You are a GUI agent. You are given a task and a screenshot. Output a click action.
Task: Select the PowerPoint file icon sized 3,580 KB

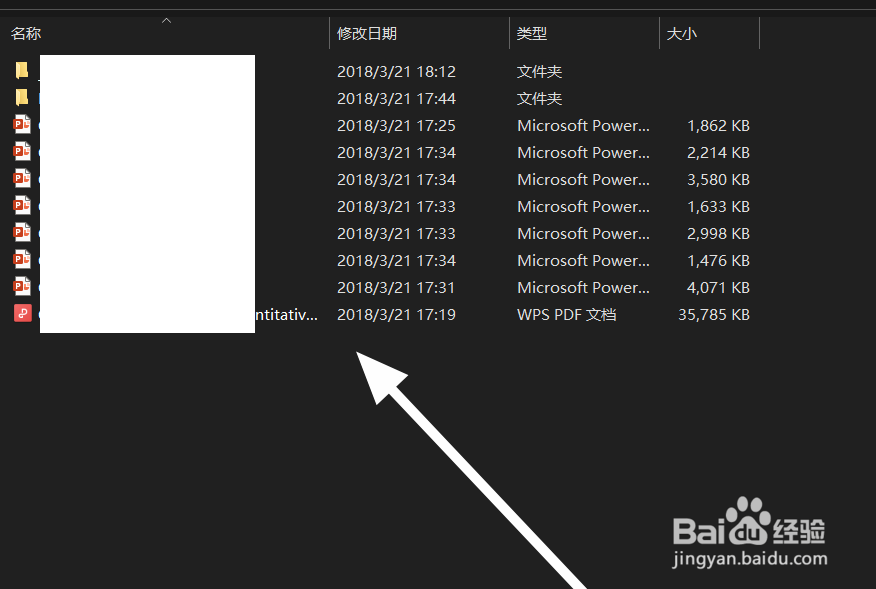[x=22, y=178]
